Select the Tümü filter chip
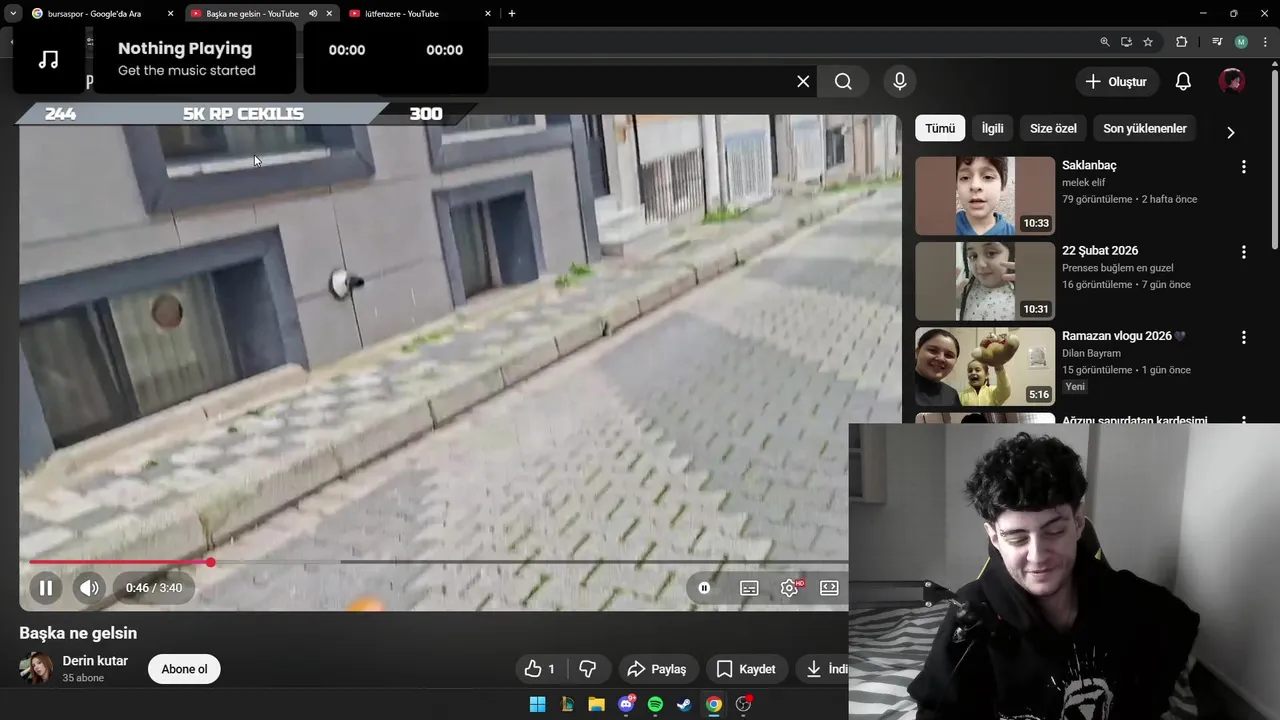The height and width of the screenshot is (720, 1280). pyautogui.click(x=940, y=128)
